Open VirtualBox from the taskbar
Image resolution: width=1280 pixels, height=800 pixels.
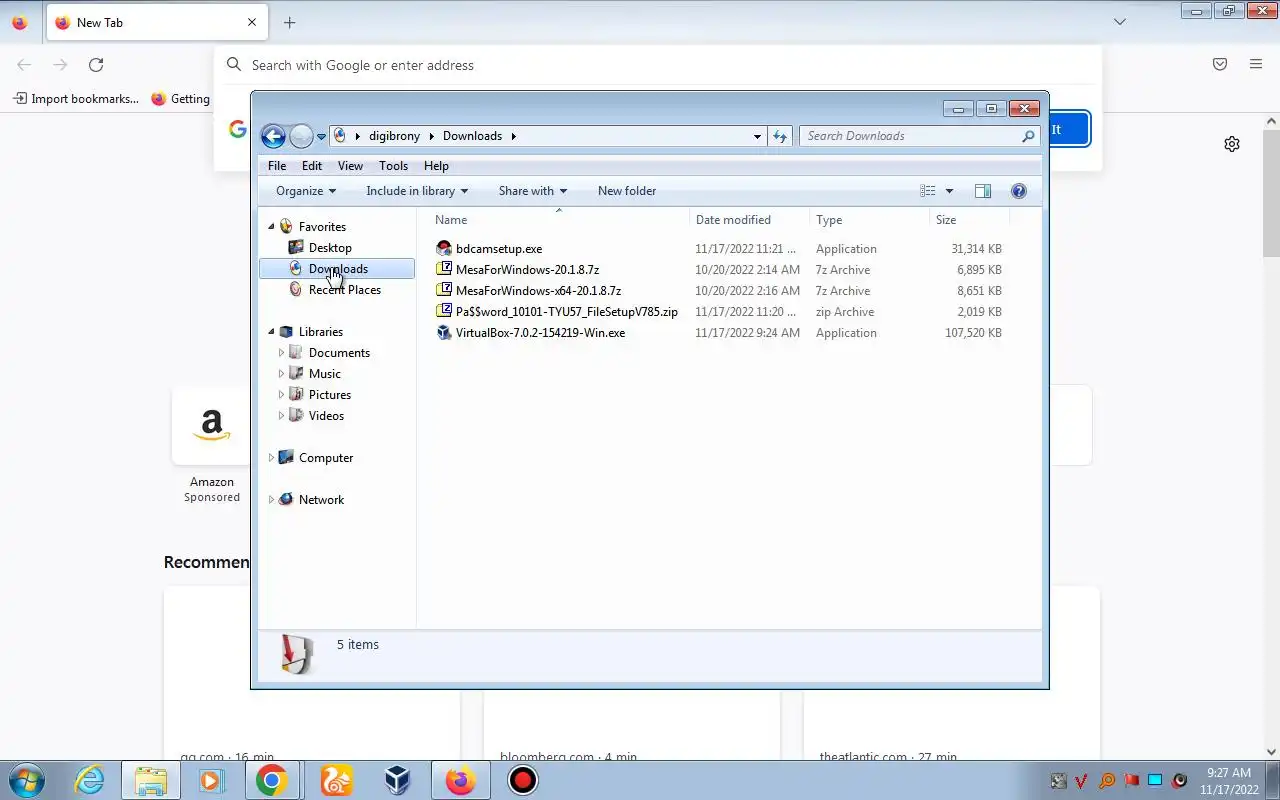(x=398, y=780)
